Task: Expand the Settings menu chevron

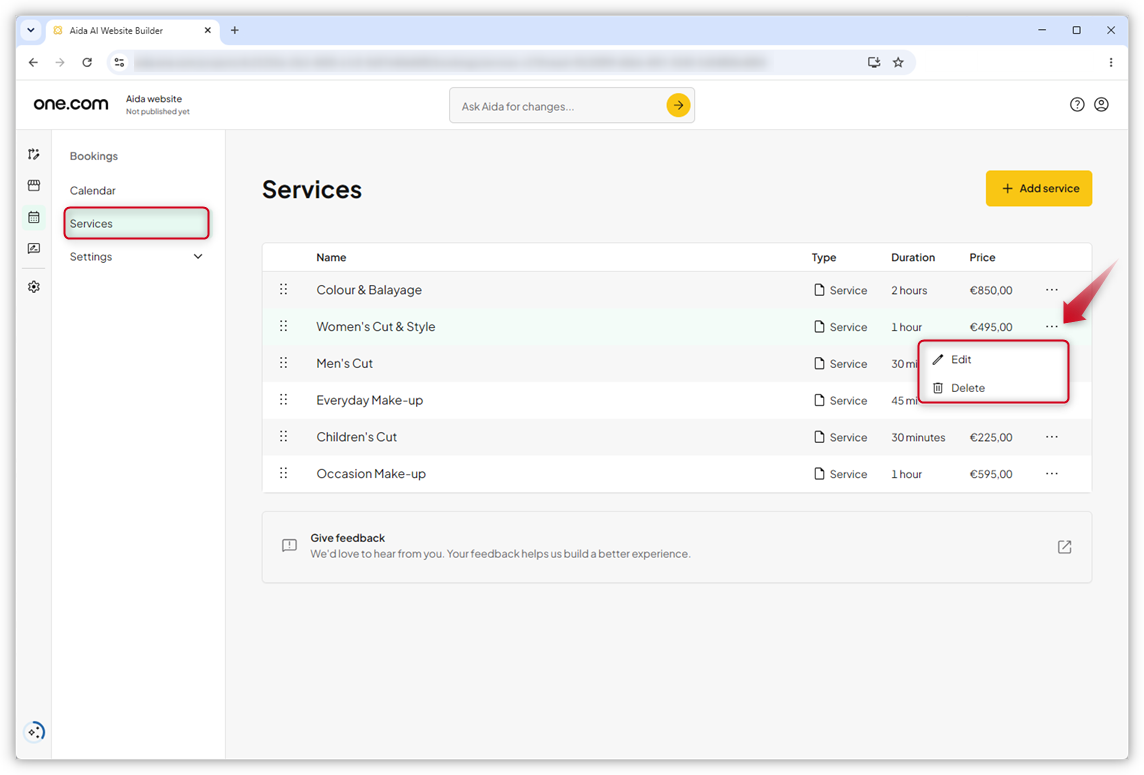Action: coord(198,256)
